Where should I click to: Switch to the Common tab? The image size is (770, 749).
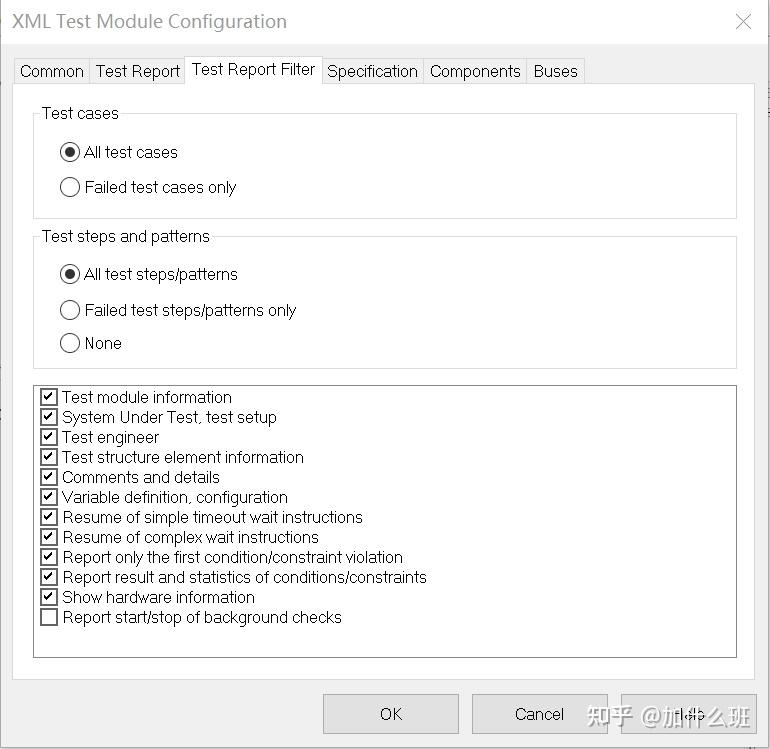(x=52, y=71)
